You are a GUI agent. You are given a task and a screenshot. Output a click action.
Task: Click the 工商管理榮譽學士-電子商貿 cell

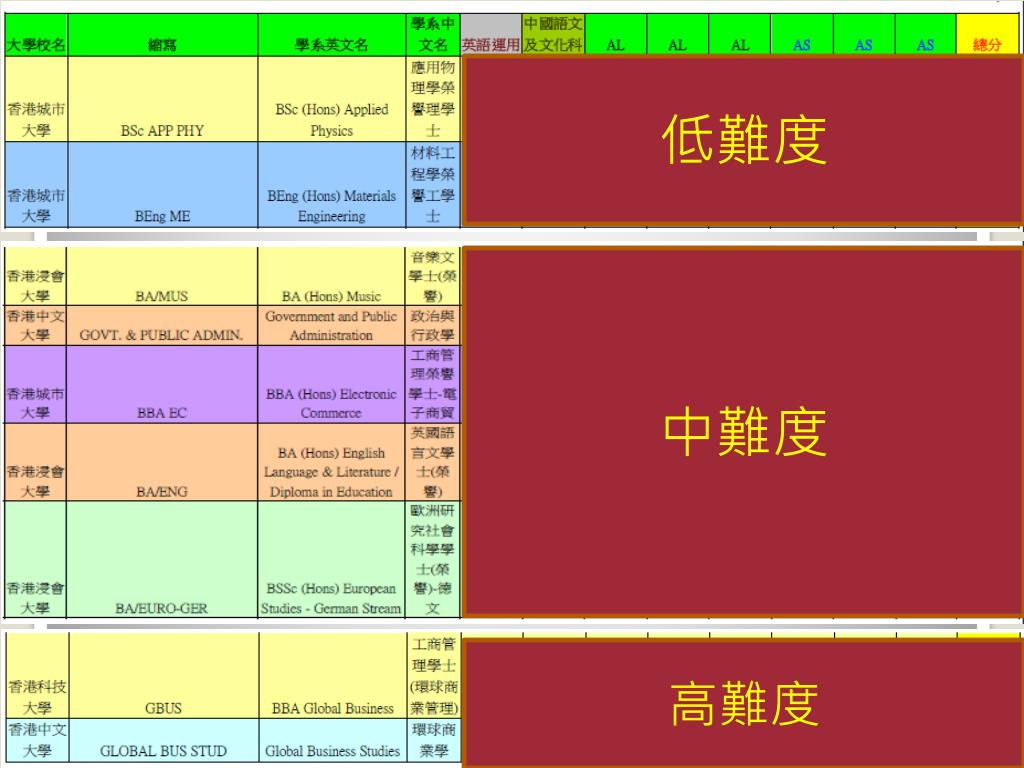432,384
